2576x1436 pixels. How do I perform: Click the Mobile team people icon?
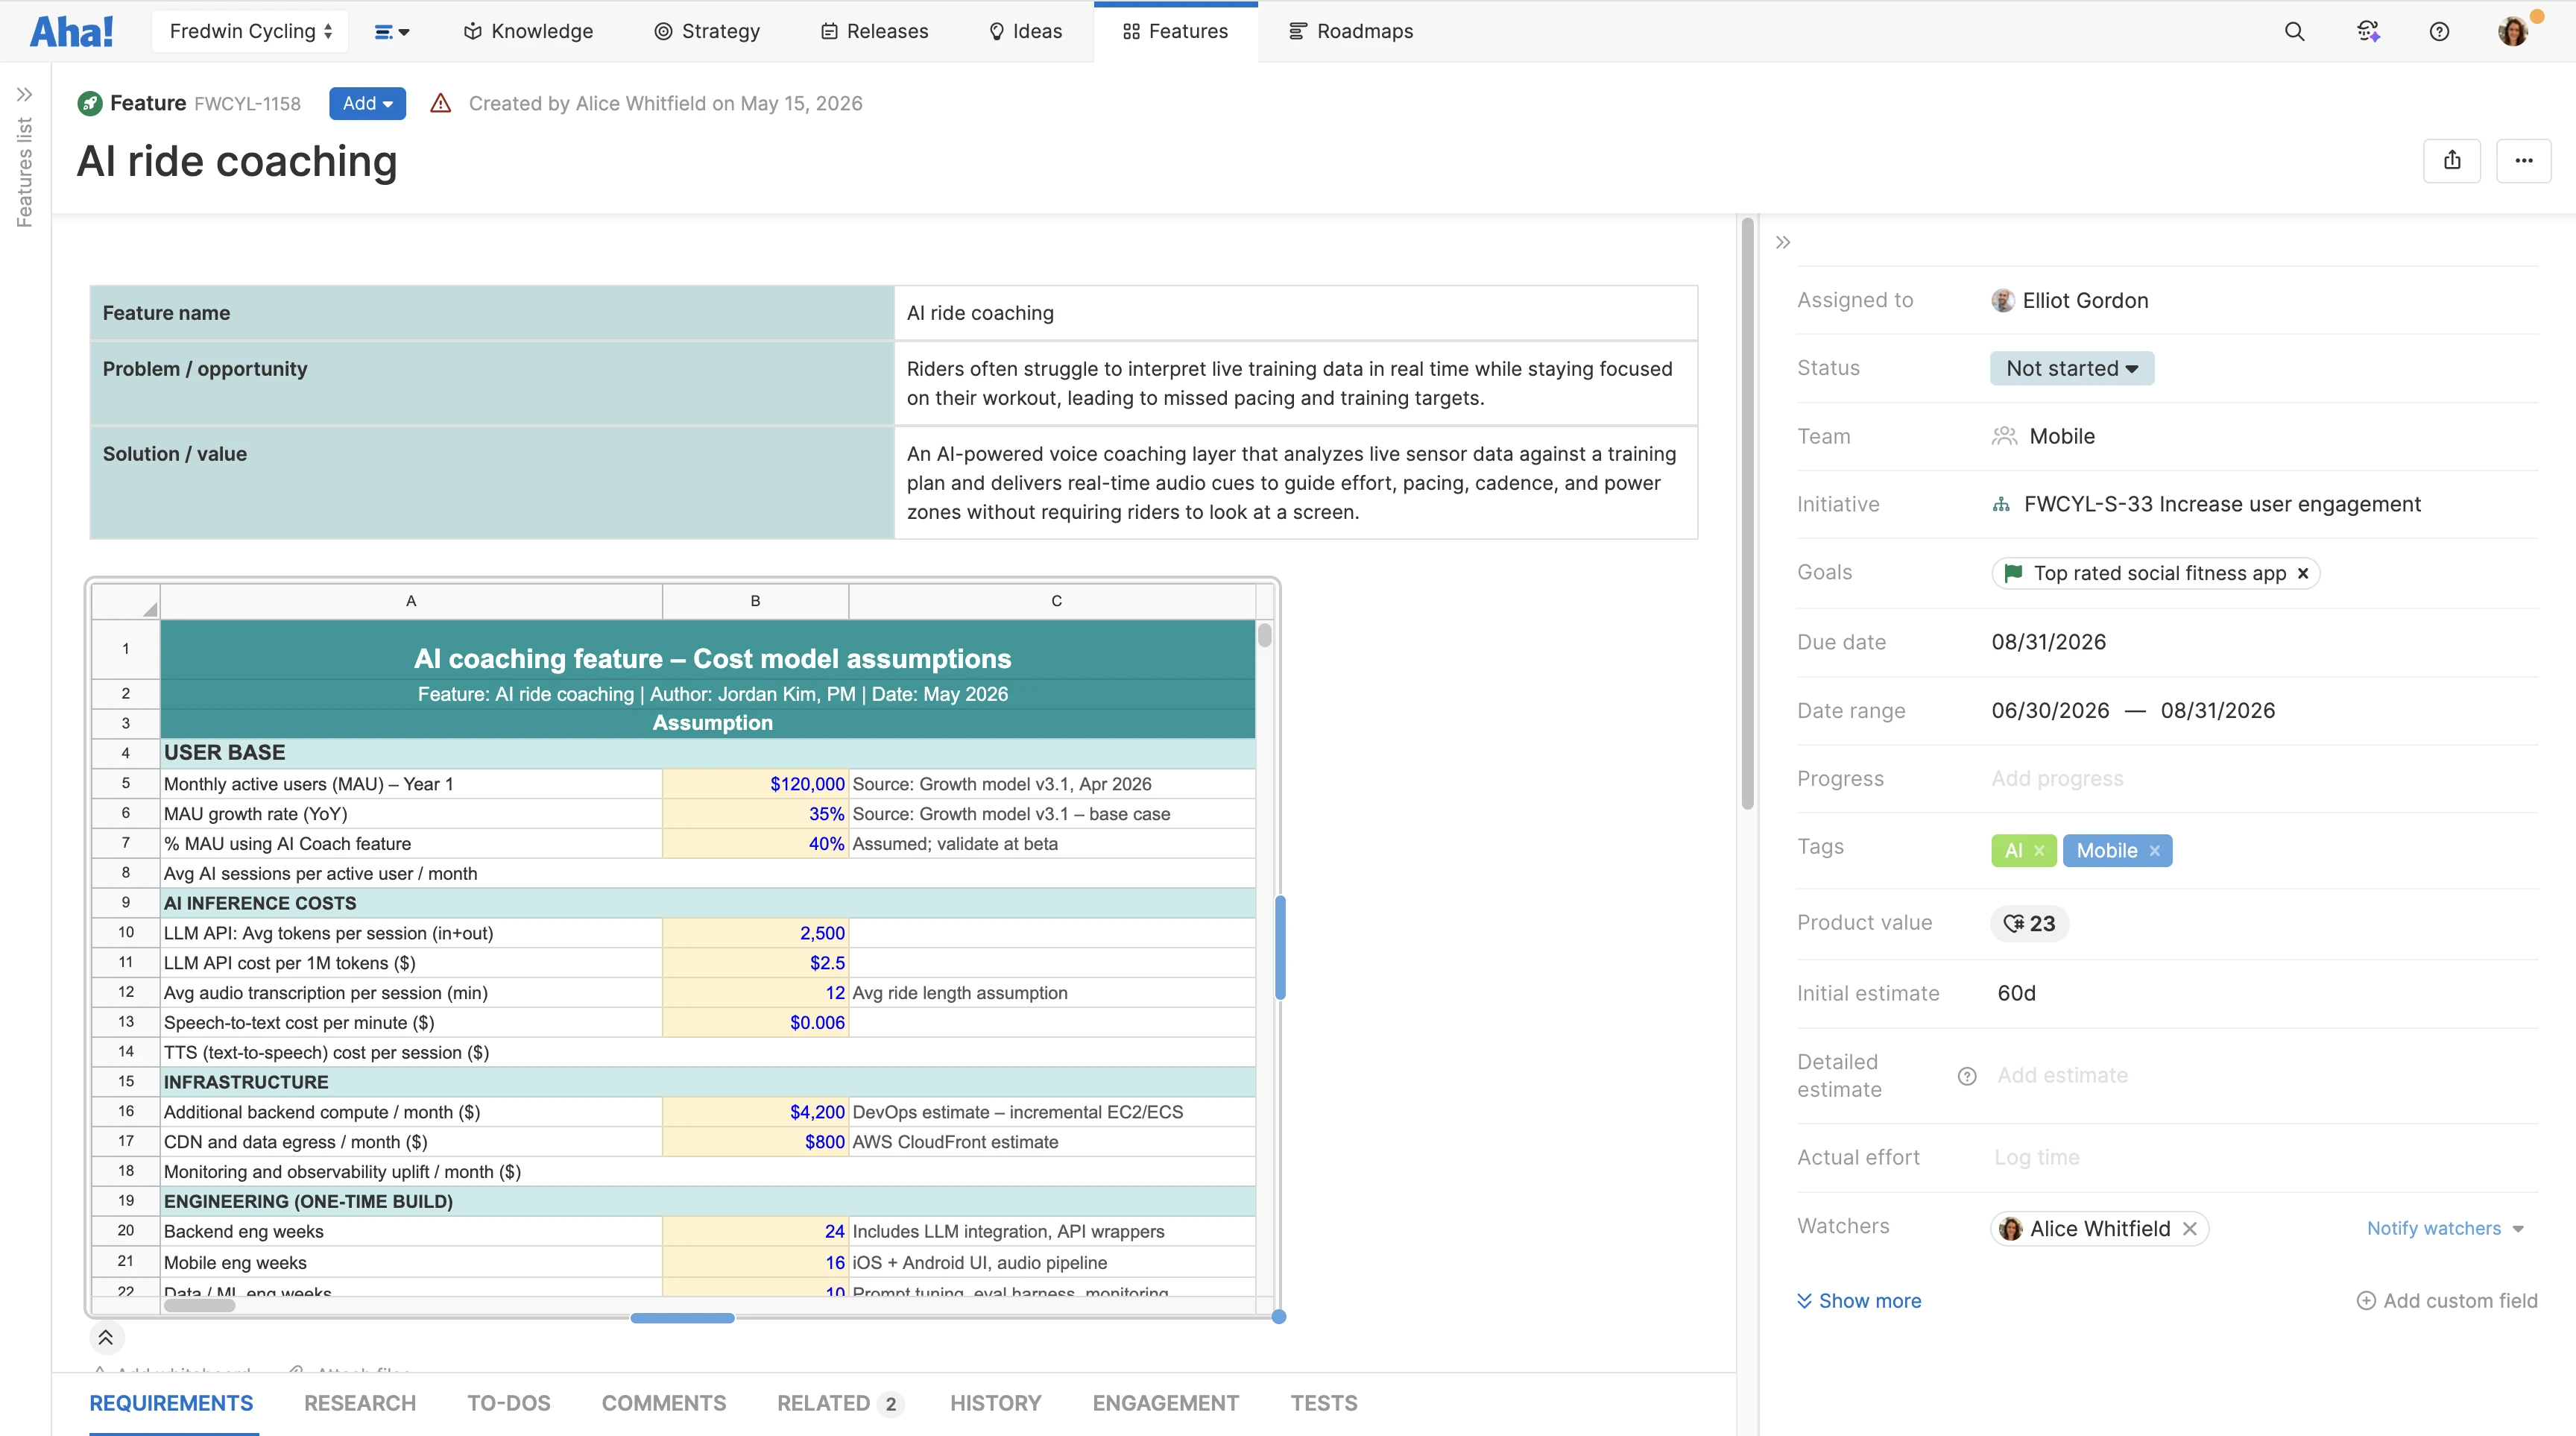point(2004,436)
